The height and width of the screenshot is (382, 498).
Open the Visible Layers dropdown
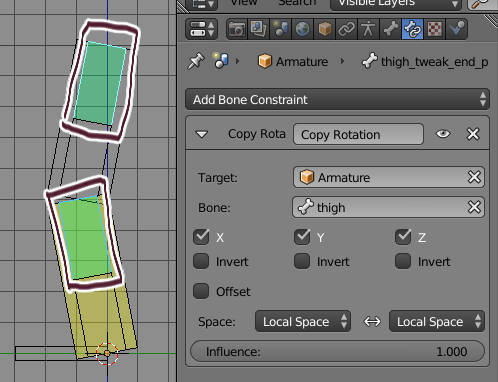pyautogui.click(x=396, y=4)
